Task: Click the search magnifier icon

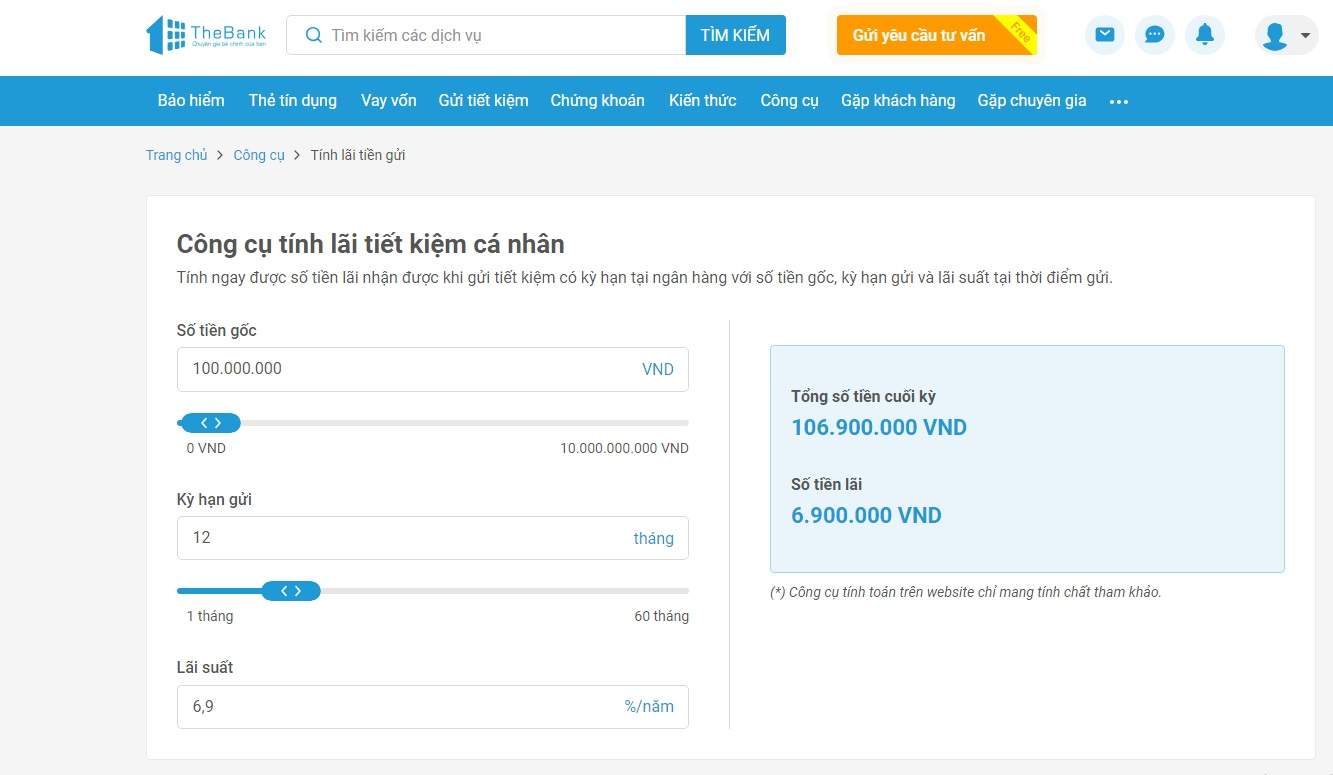Action: click(x=313, y=35)
